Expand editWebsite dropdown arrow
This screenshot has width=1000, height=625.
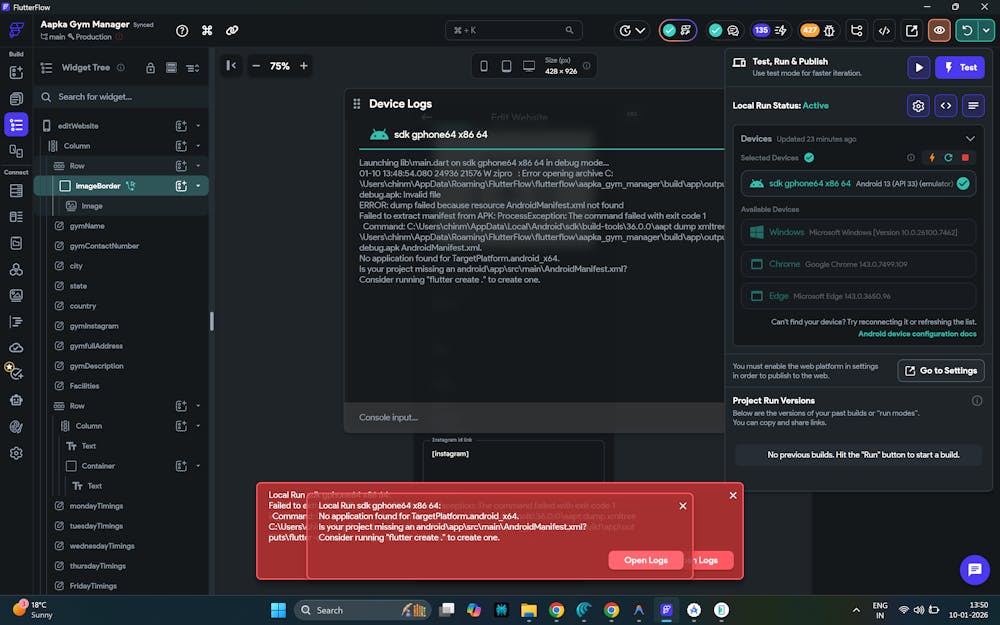pyautogui.click(x=198, y=126)
